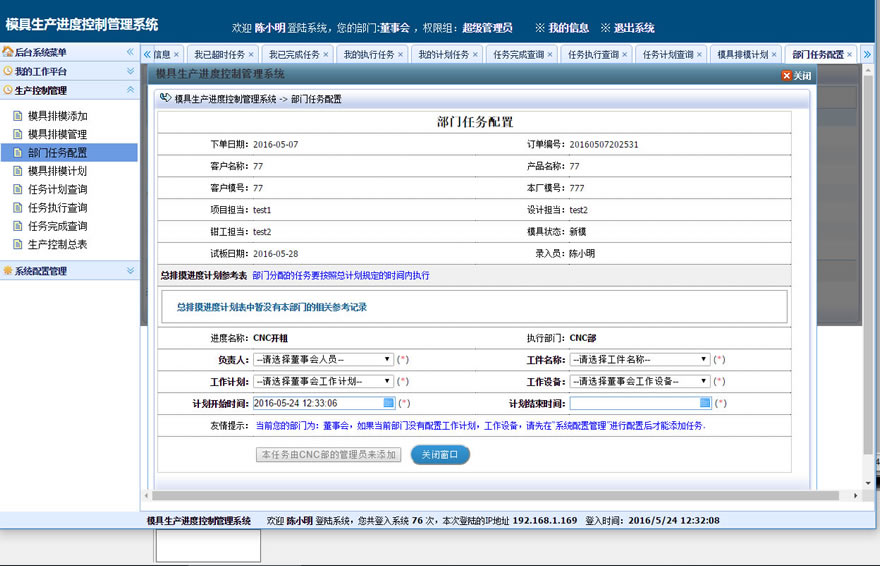
Task: Open calendar picker for 计划结束时间
Action: [705, 403]
